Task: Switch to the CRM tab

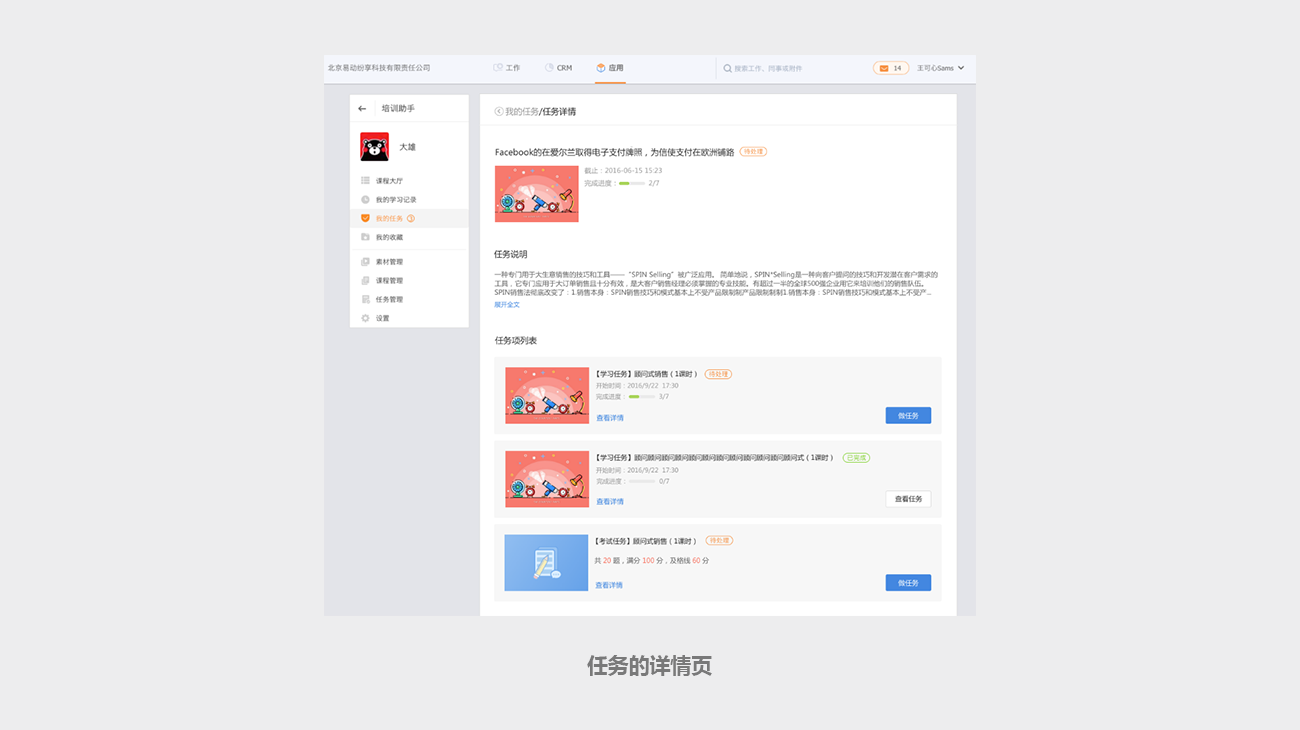Action: coord(558,68)
